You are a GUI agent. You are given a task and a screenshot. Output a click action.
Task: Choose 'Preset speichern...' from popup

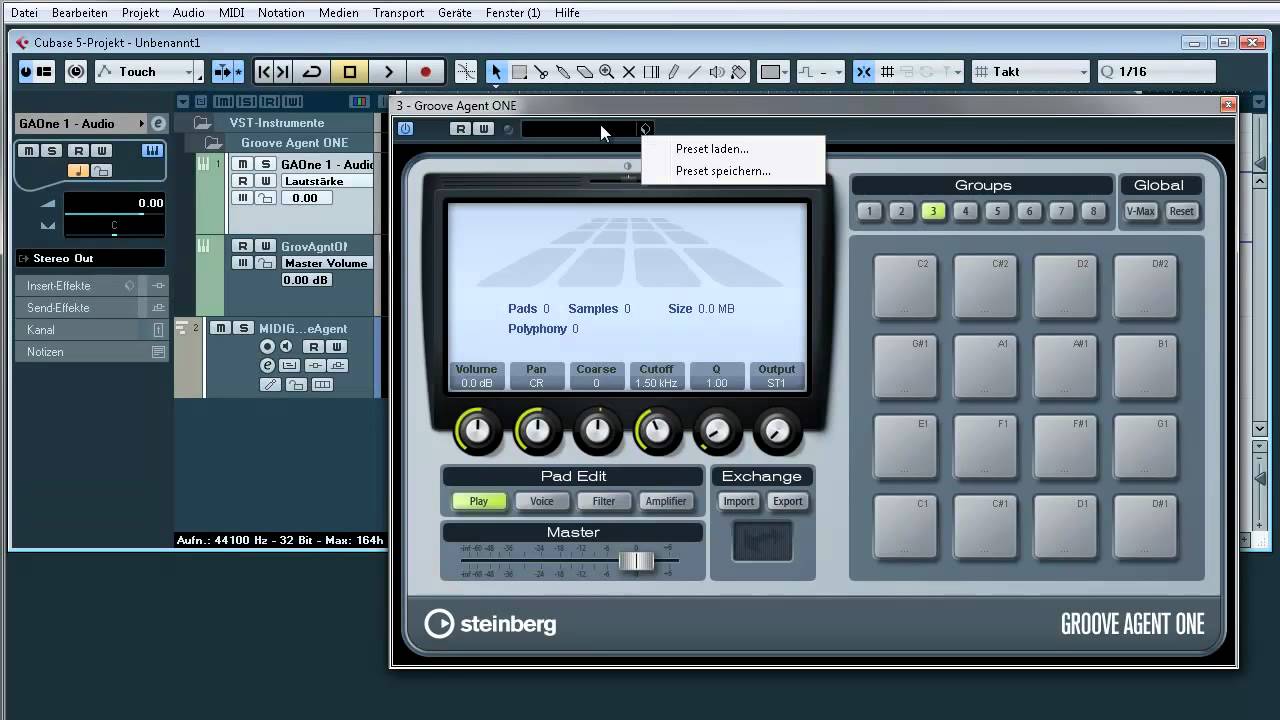click(733, 171)
